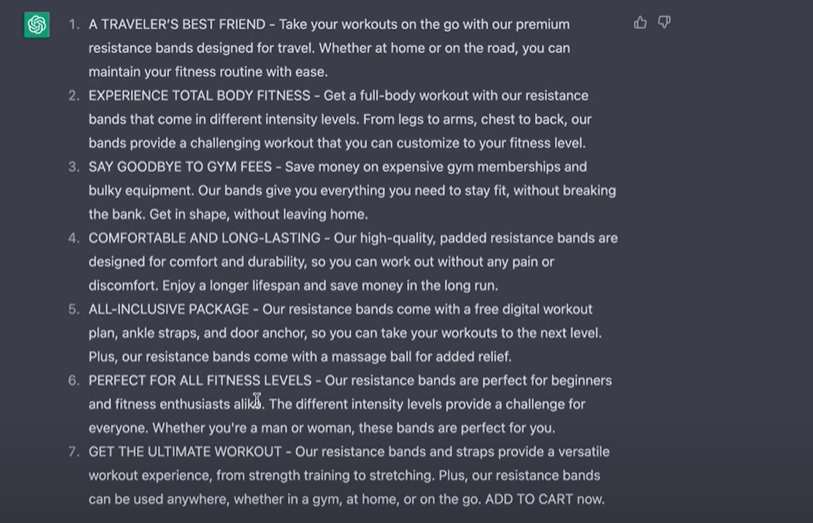Click the ChatGPT logo avatar
This screenshot has height=523, width=813.
coord(37,26)
